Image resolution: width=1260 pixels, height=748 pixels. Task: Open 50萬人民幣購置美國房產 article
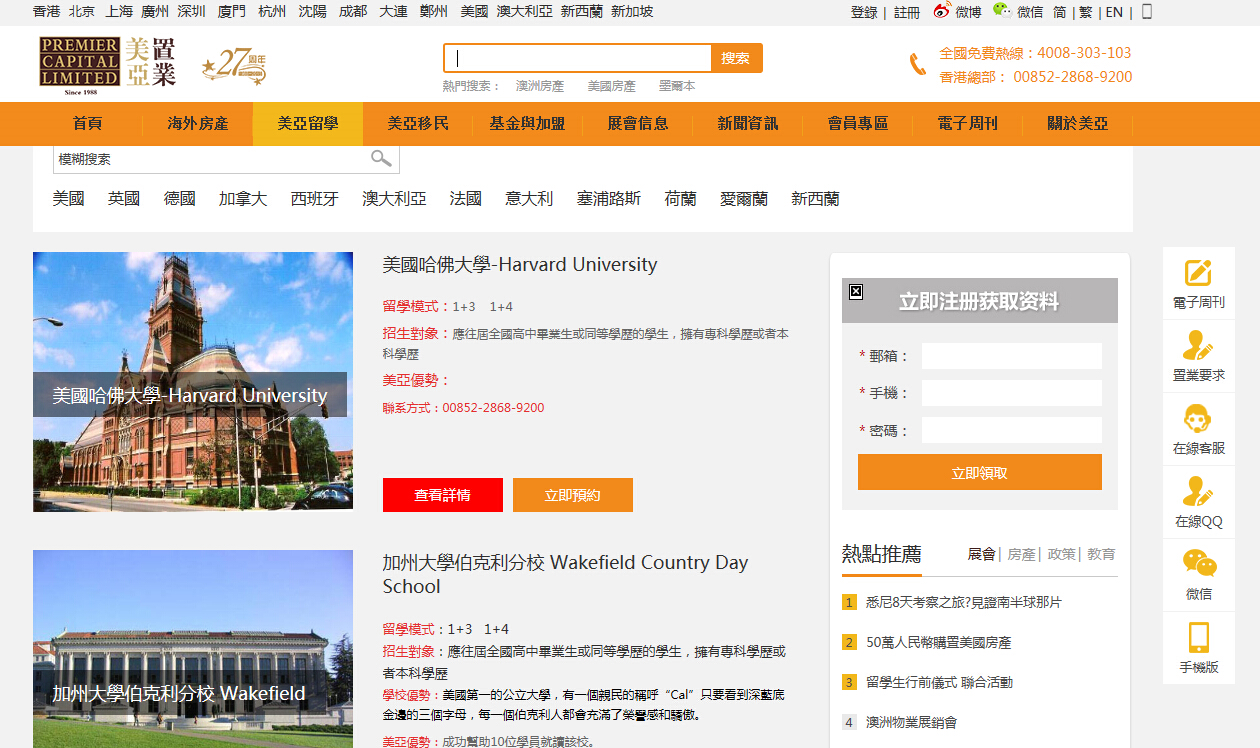(x=939, y=642)
